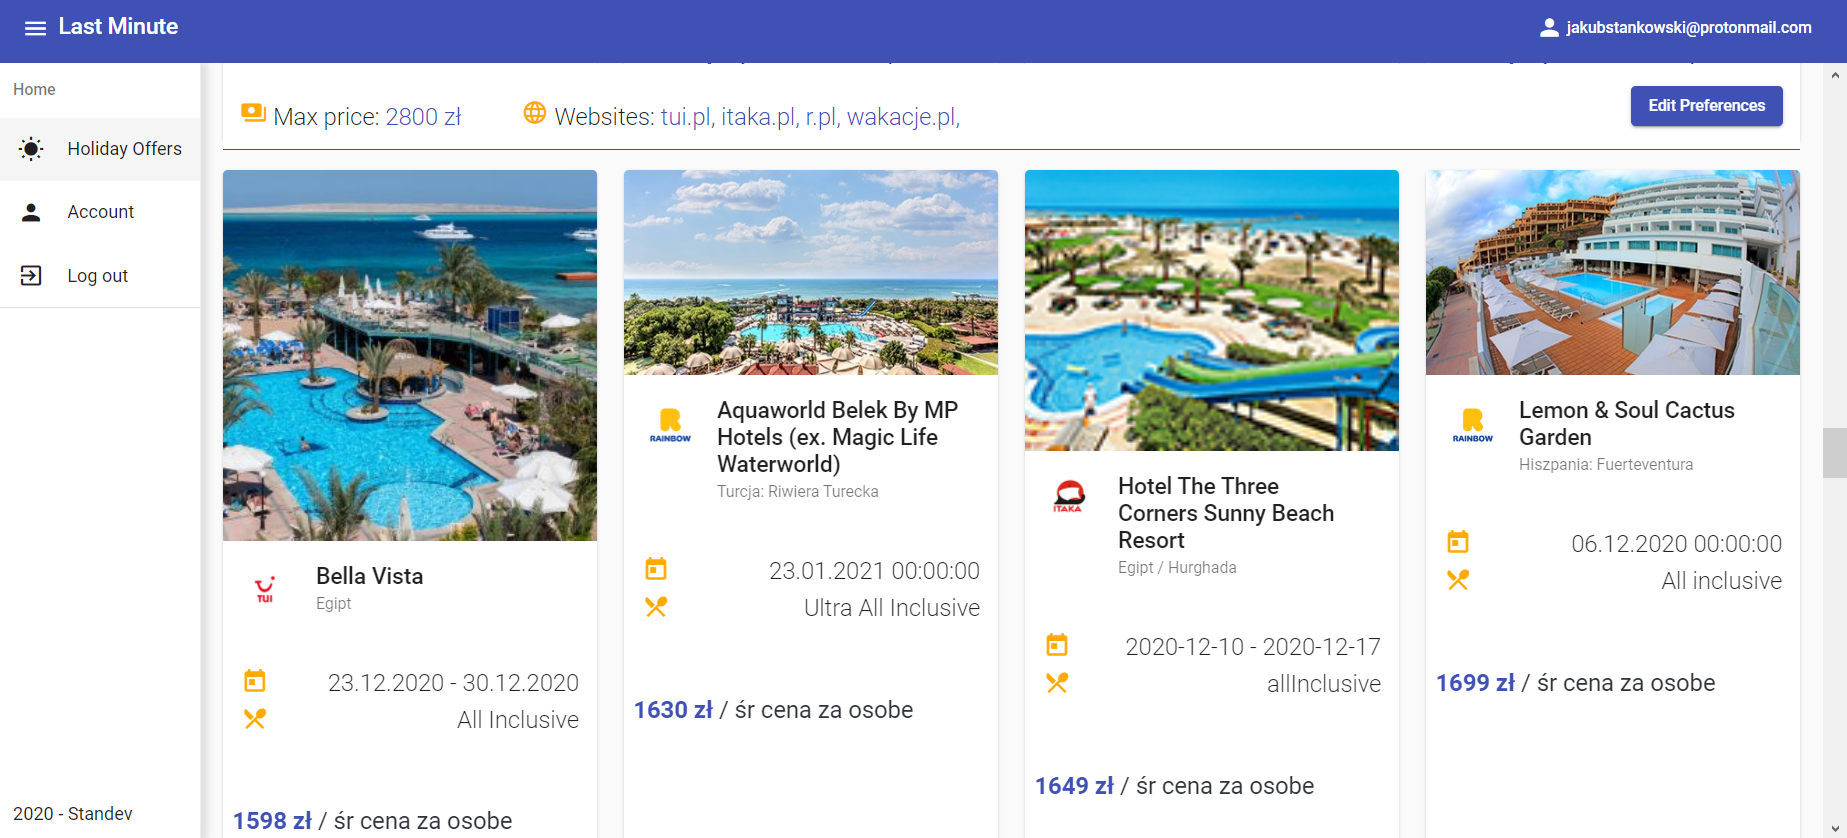Screen dimensions: 1847x838
Task: Click the TUI logo on Bella Vista card
Action: coord(265,589)
